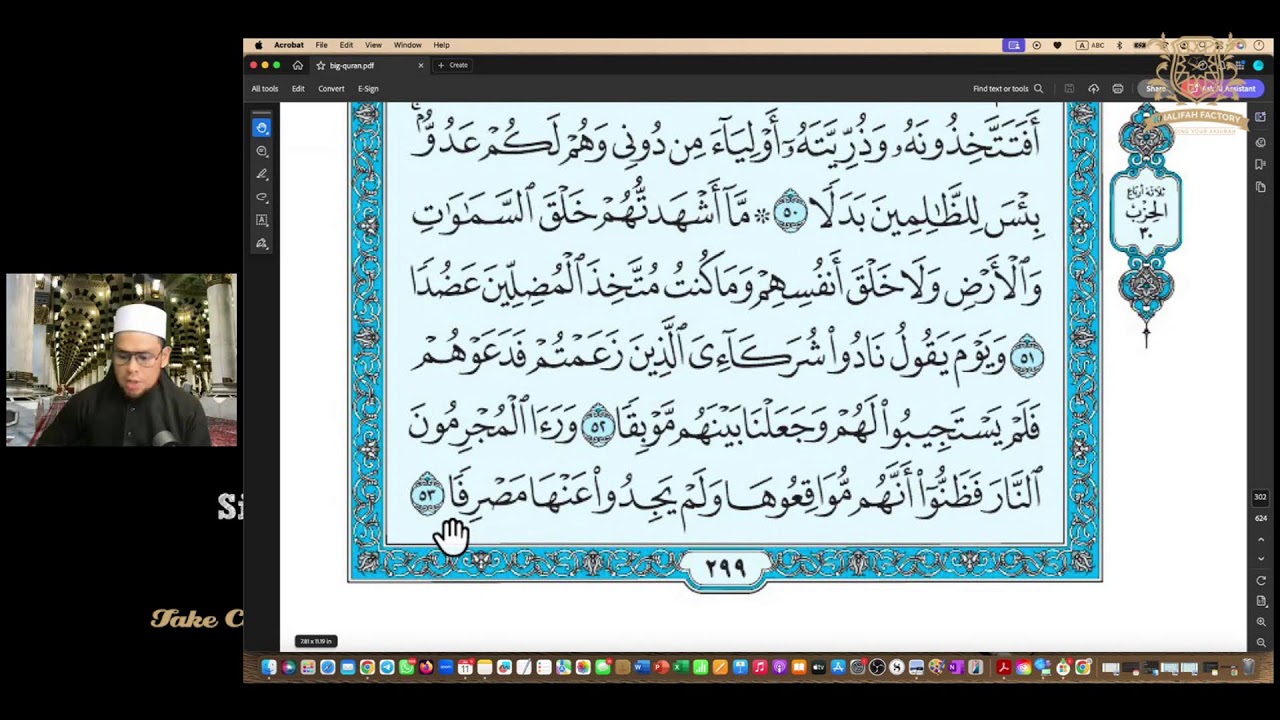Zoom in with the magnifier plus icon
The width and height of the screenshot is (1280, 720).
pyautogui.click(x=1261, y=622)
